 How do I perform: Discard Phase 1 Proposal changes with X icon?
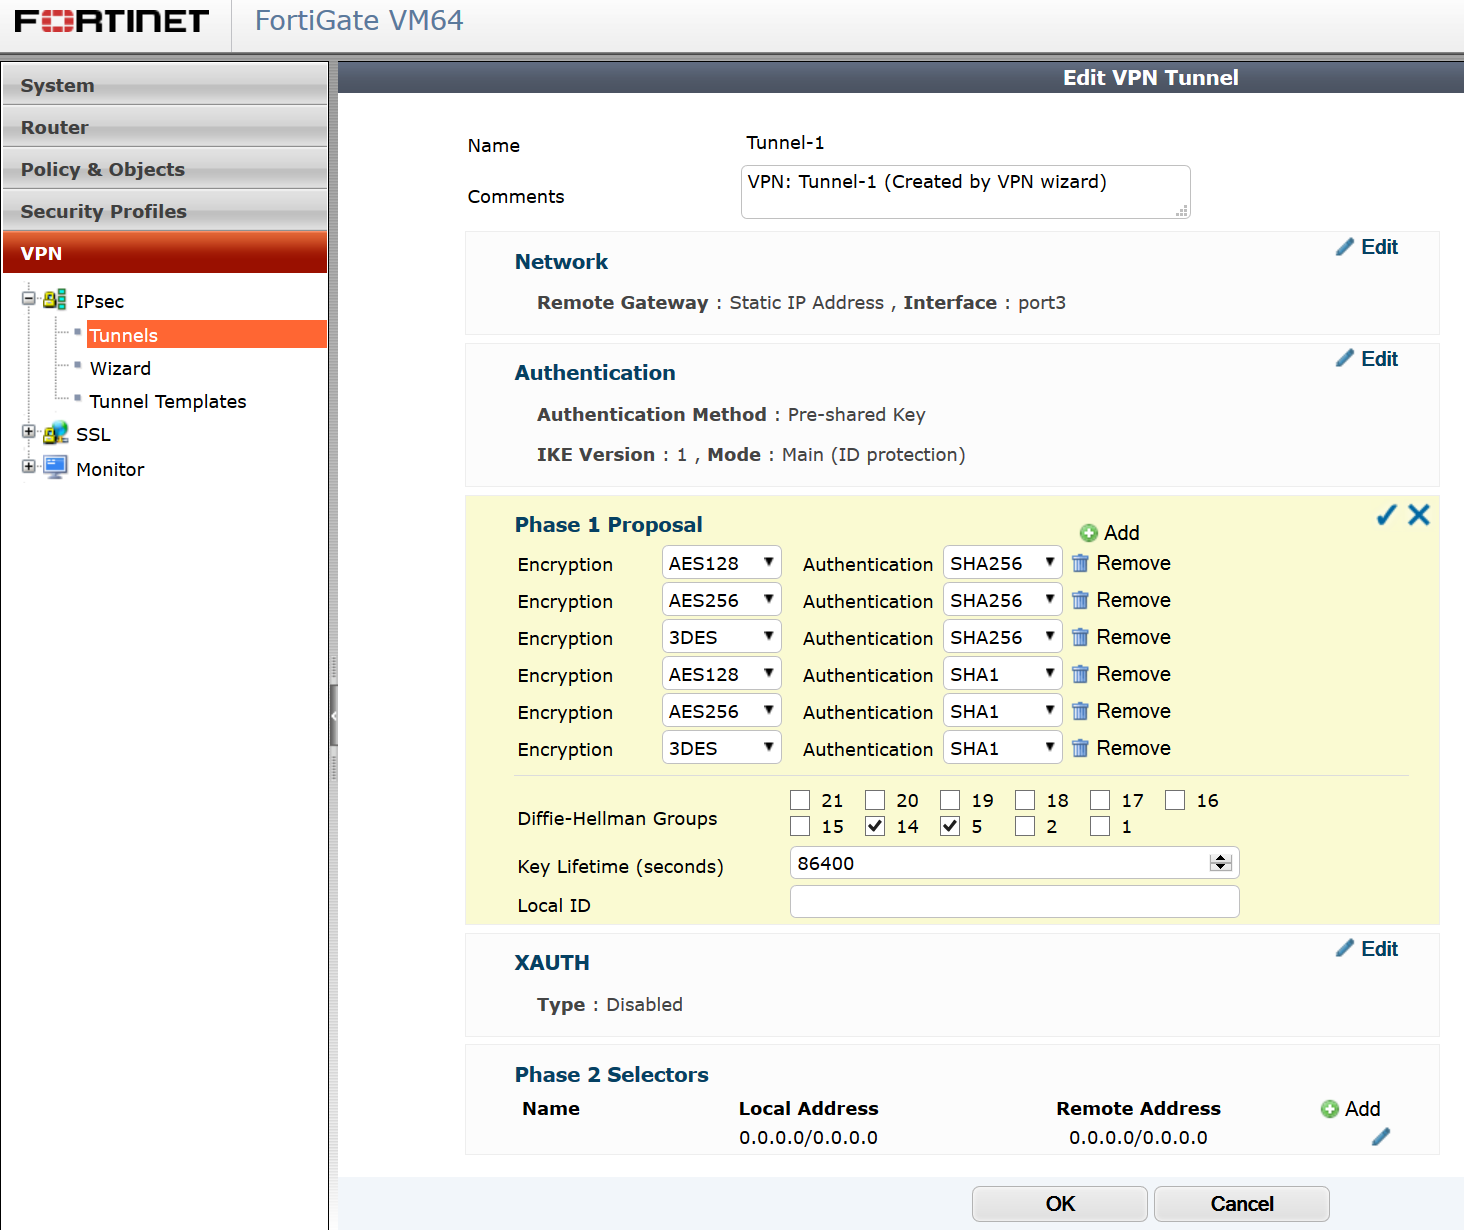point(1419,514)
